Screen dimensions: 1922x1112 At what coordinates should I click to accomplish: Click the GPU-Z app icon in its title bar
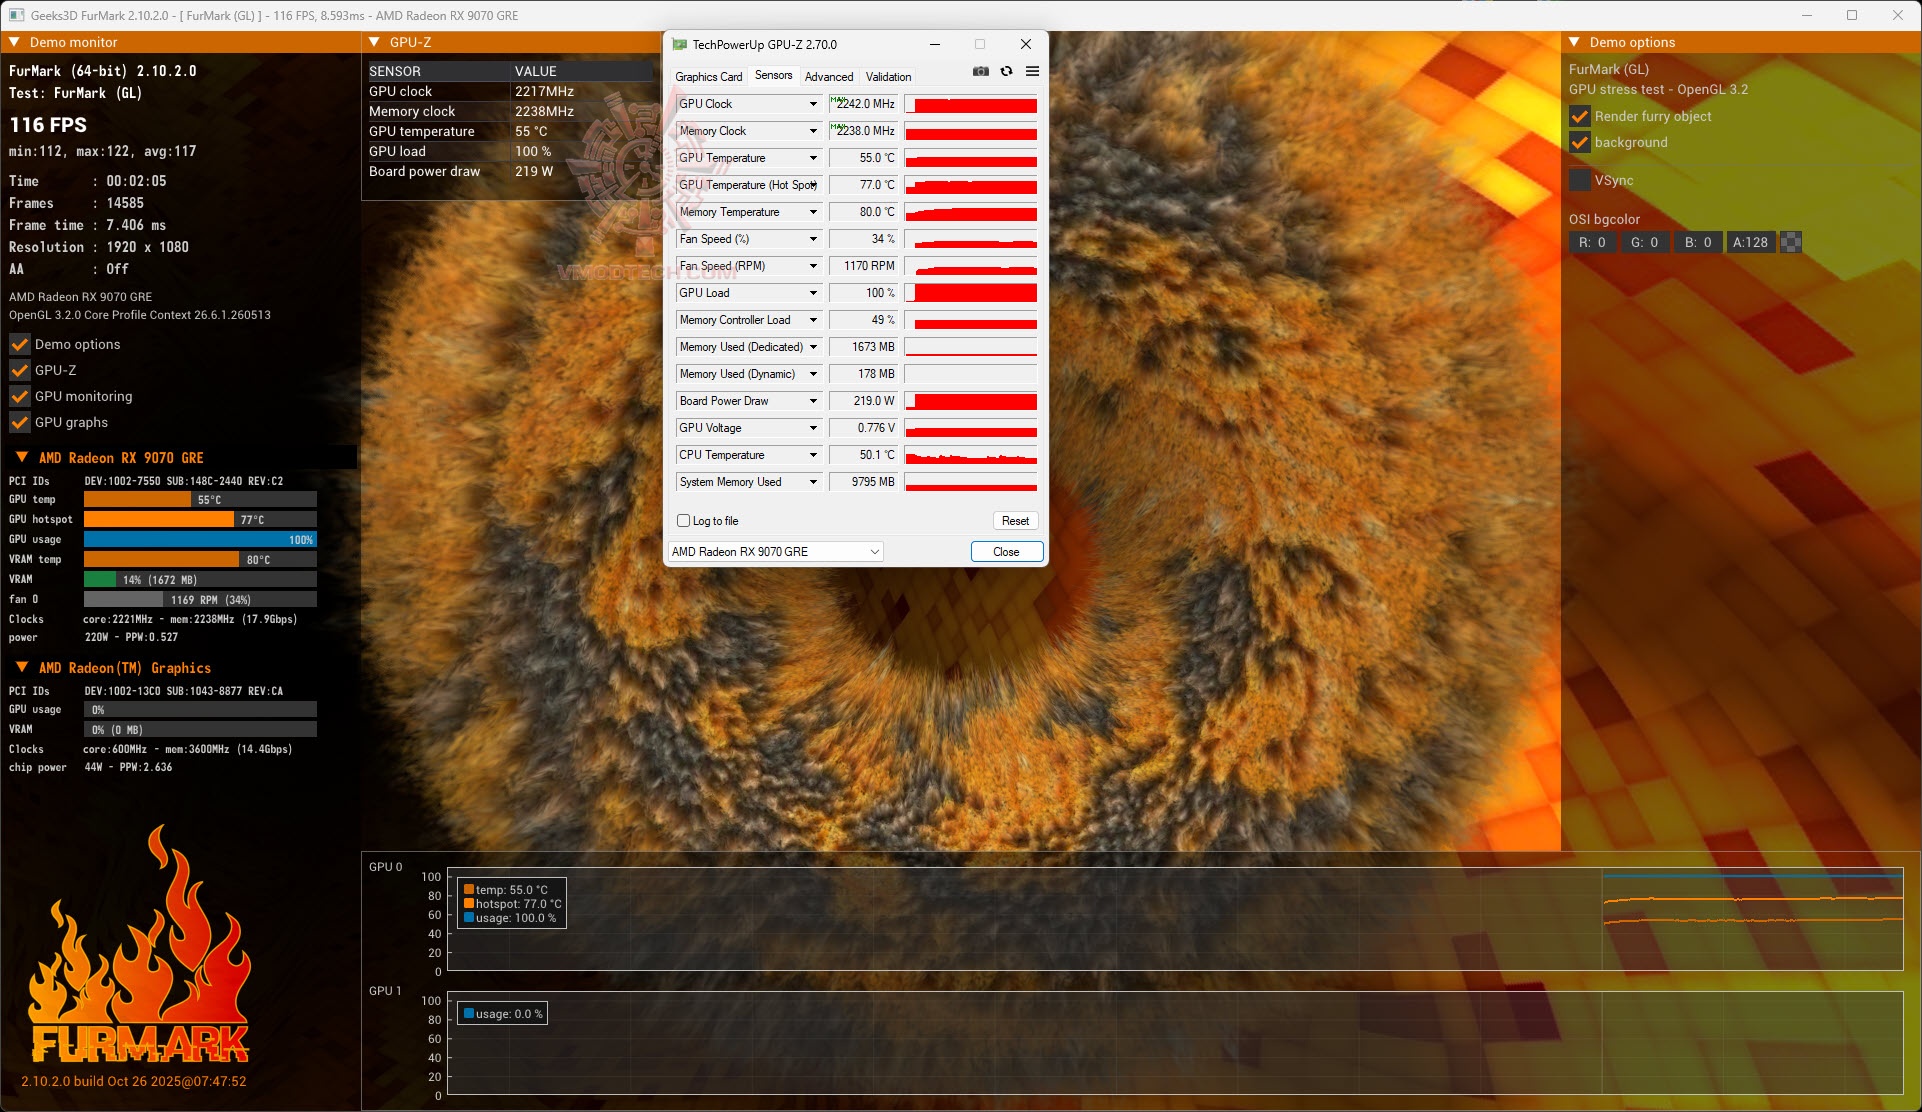click(x=680, y=44)
